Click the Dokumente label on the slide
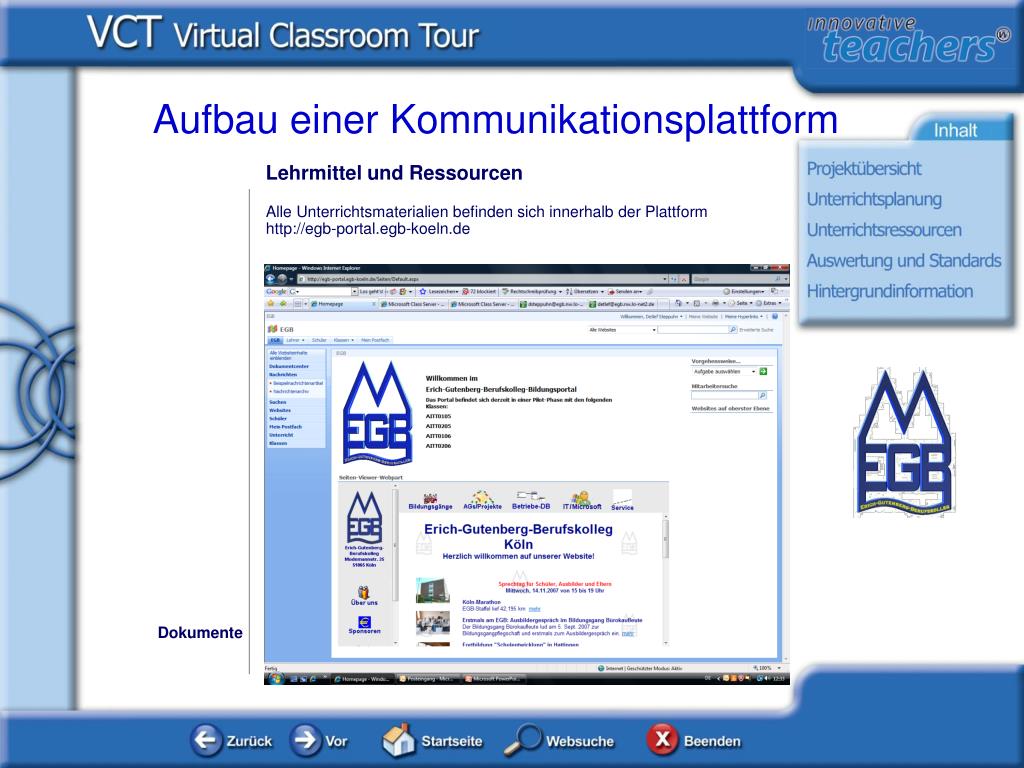The height and width of the screenshot is (768, 1024). click(x=200, y=632)
